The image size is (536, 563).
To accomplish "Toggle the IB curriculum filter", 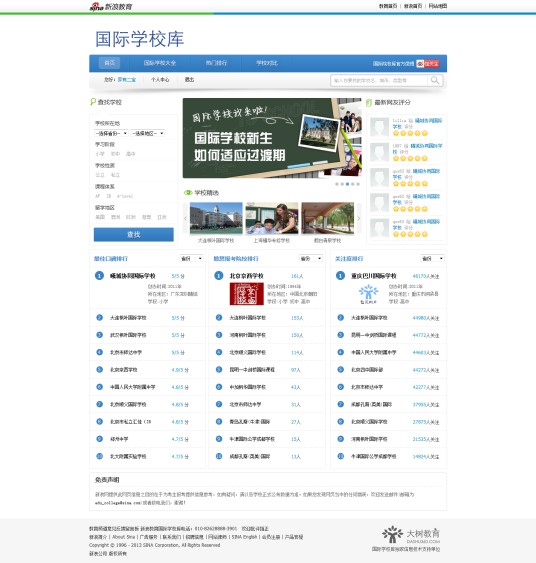I will point(109,196).
